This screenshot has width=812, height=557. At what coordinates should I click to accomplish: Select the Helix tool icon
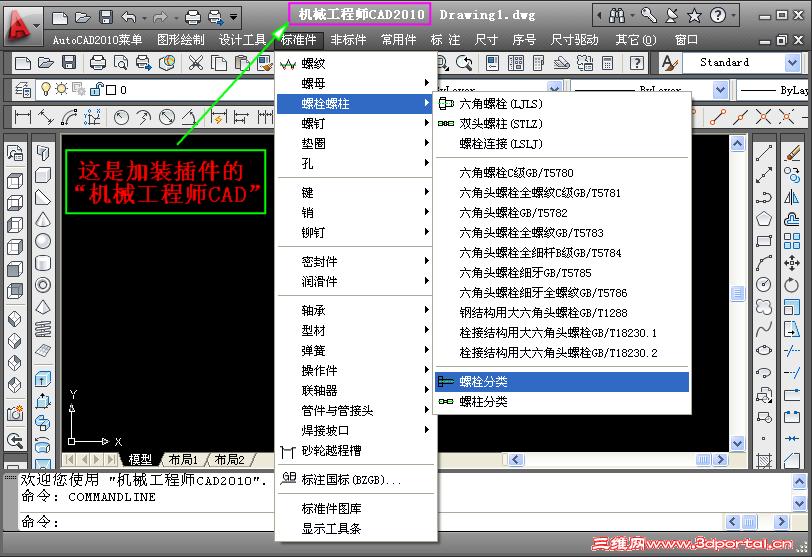tap(43, 329)
